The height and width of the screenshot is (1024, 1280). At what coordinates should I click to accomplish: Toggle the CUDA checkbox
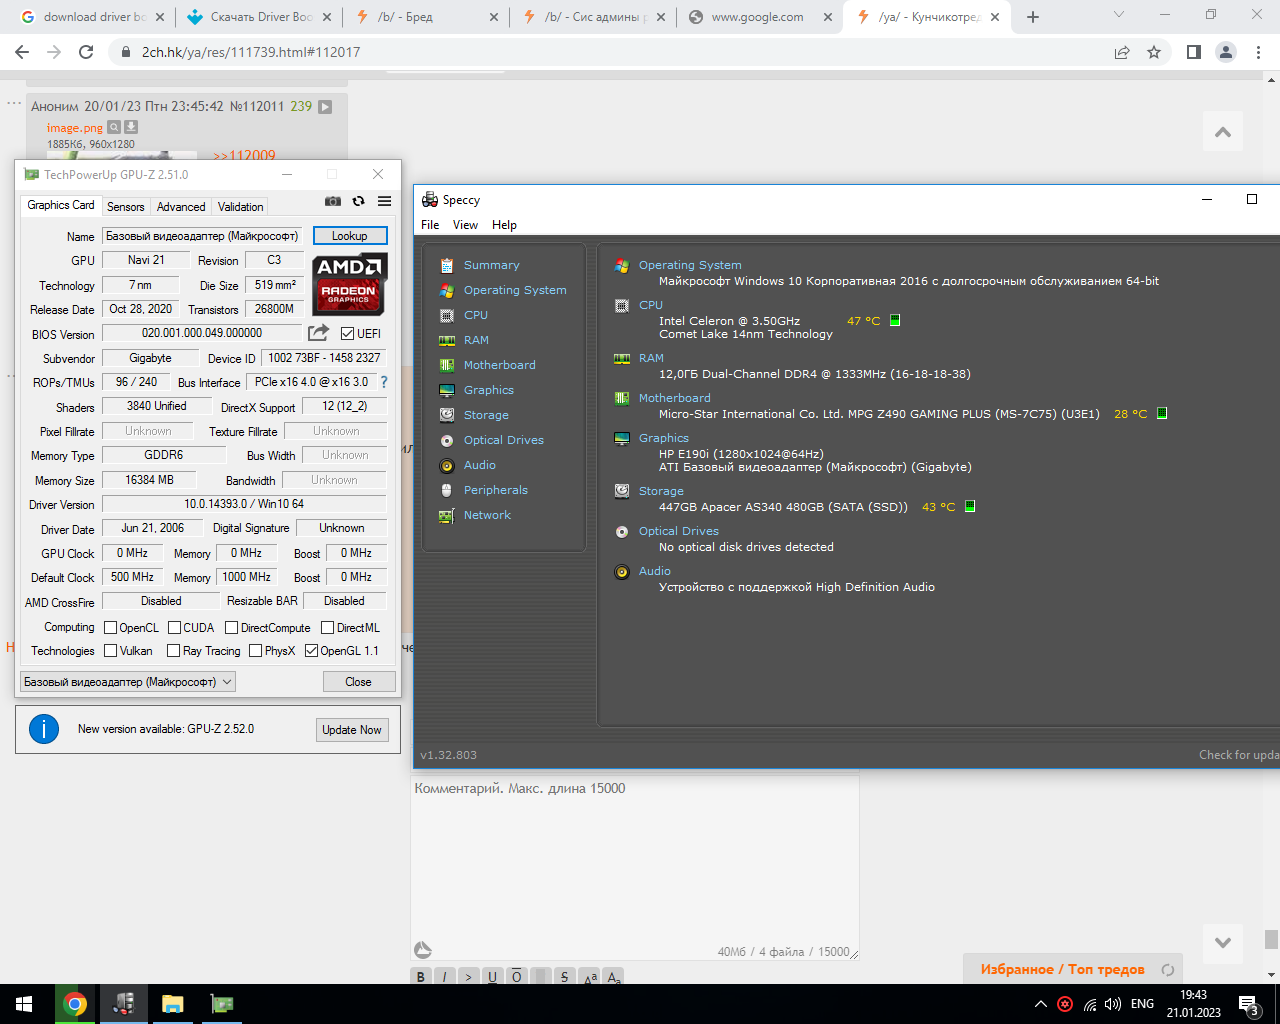175,628
